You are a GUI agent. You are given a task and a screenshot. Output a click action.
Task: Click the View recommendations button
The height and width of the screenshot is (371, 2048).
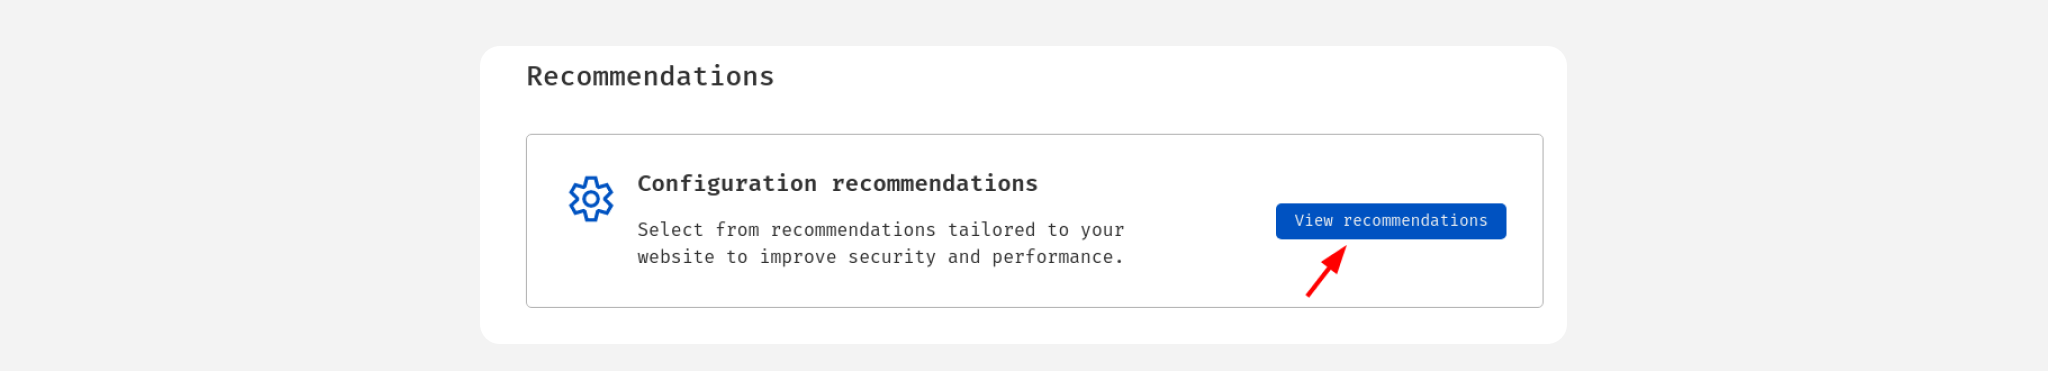point(1390,221)
